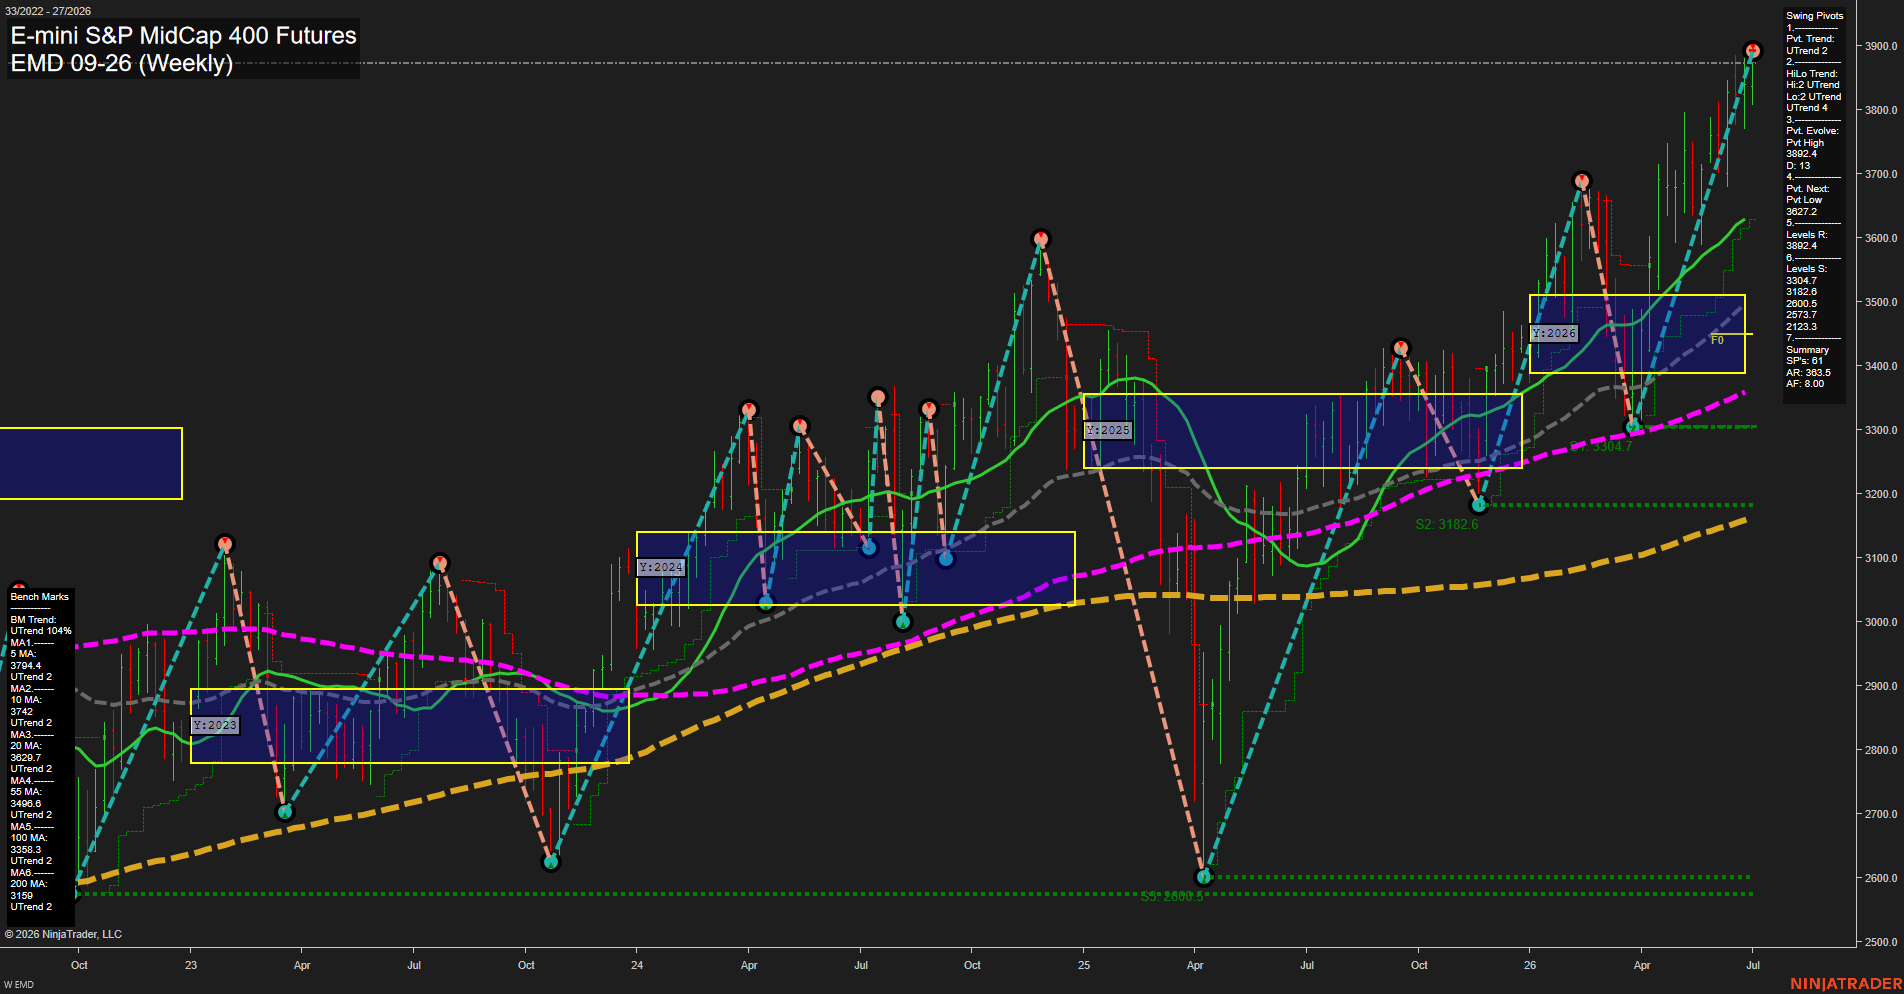Click the 3200.0 price axis label
Viewport: 1904px width, 994px height.
(1880, 494)
